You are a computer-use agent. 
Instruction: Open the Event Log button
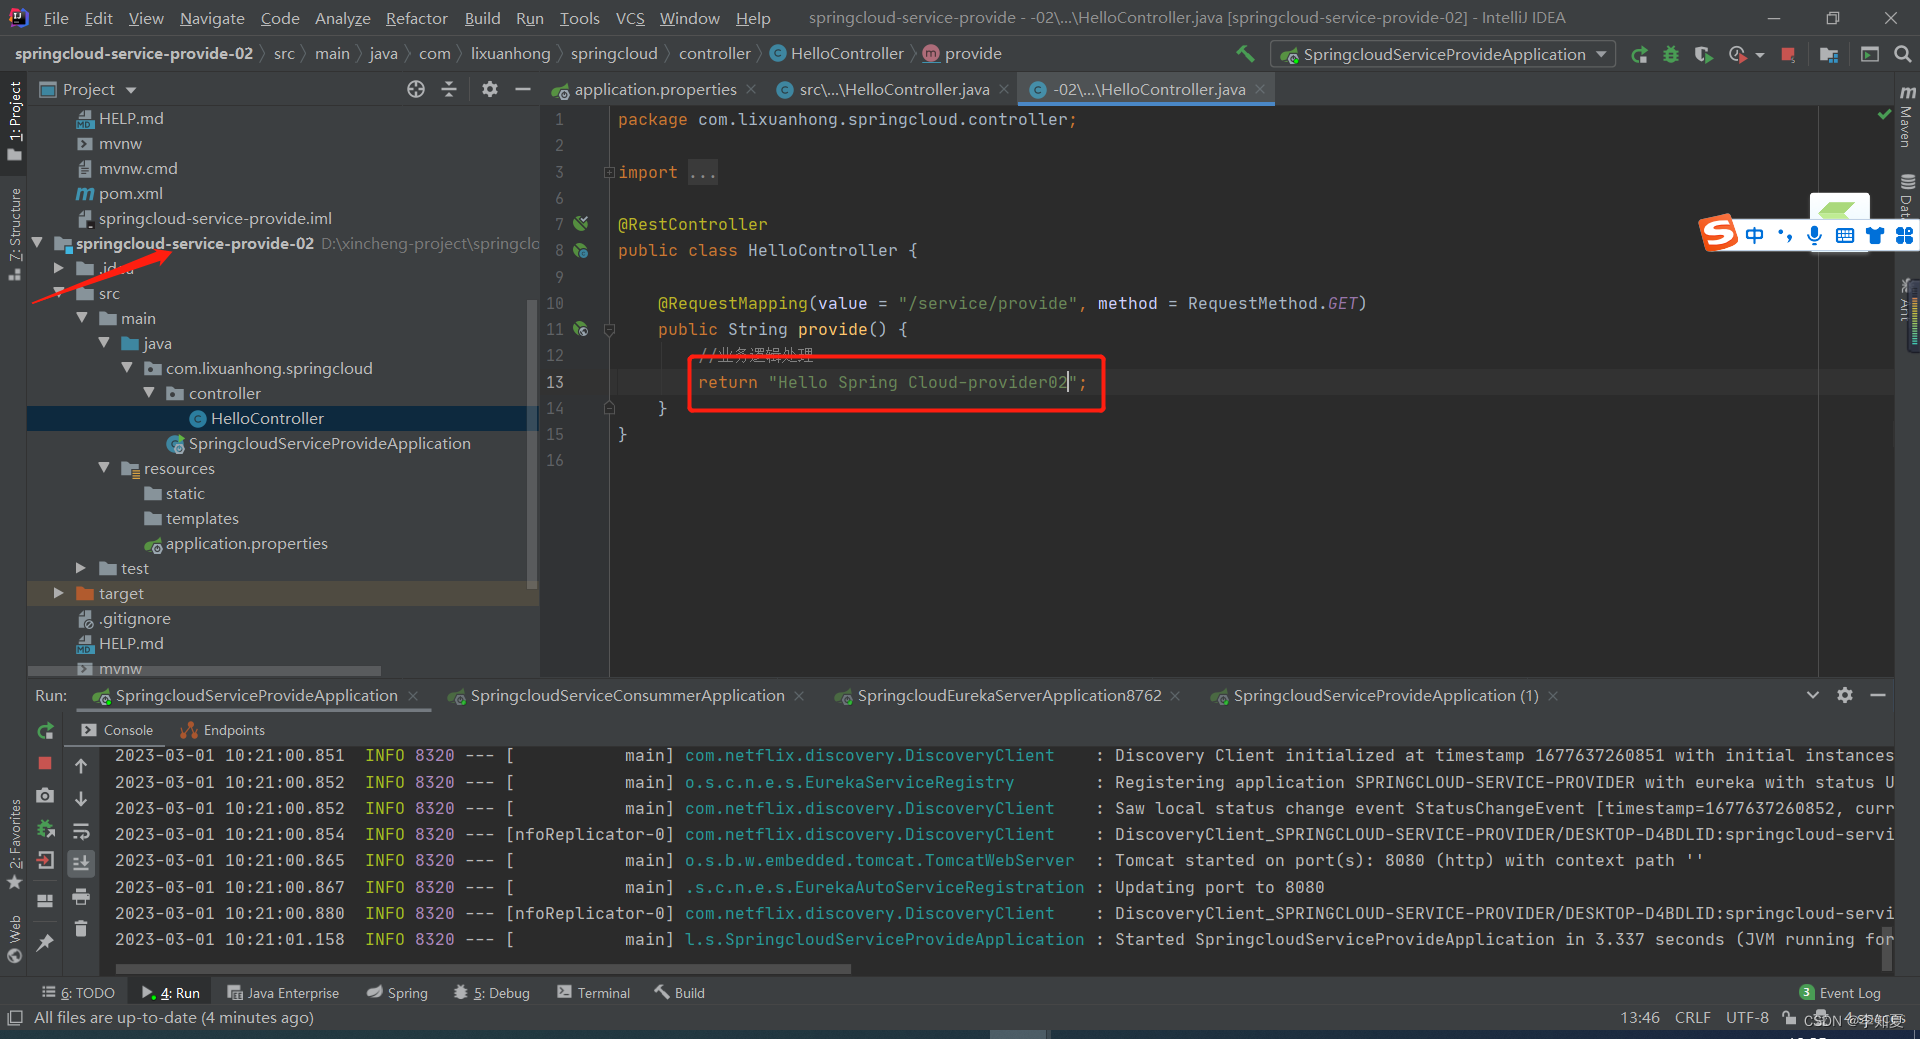pos(1840,992)
